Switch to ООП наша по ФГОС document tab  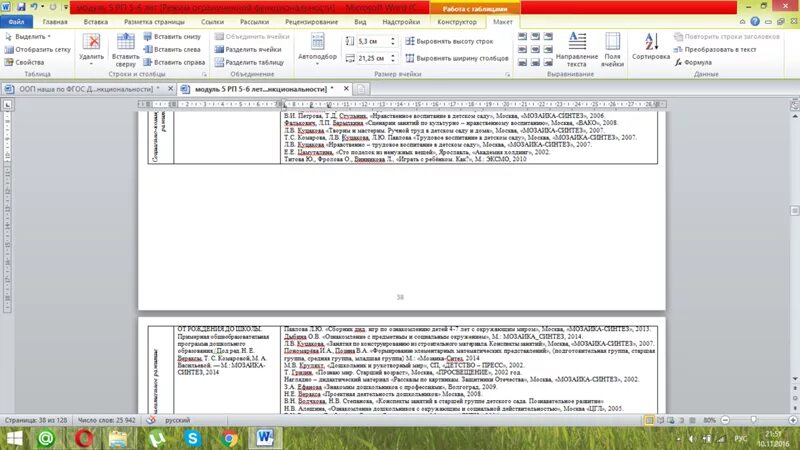coord(85,89)
